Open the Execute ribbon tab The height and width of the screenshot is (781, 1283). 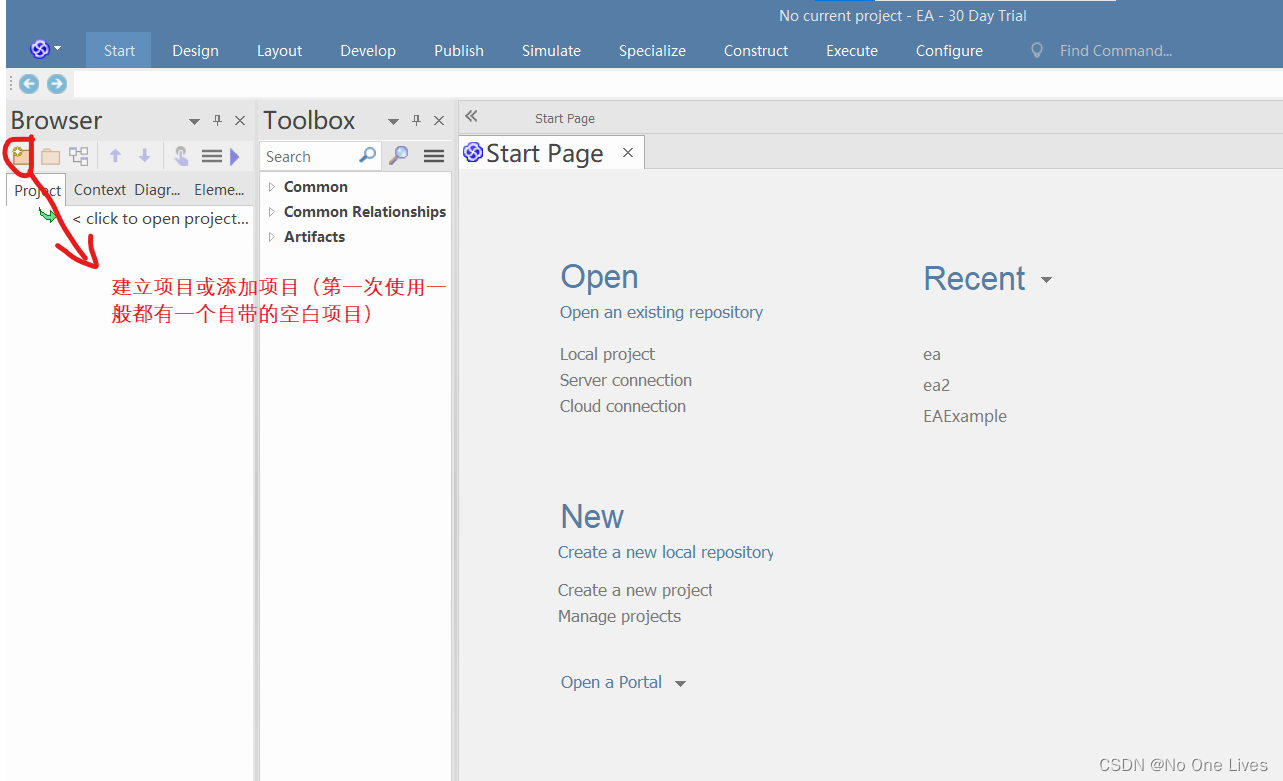click(852, 50)
